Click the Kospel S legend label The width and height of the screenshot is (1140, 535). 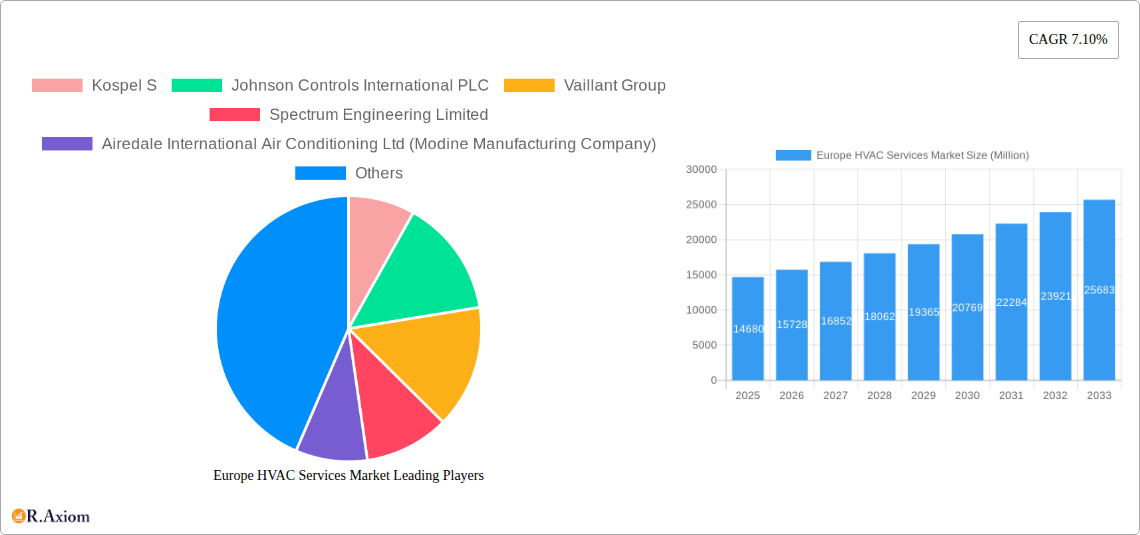(124, 85)
